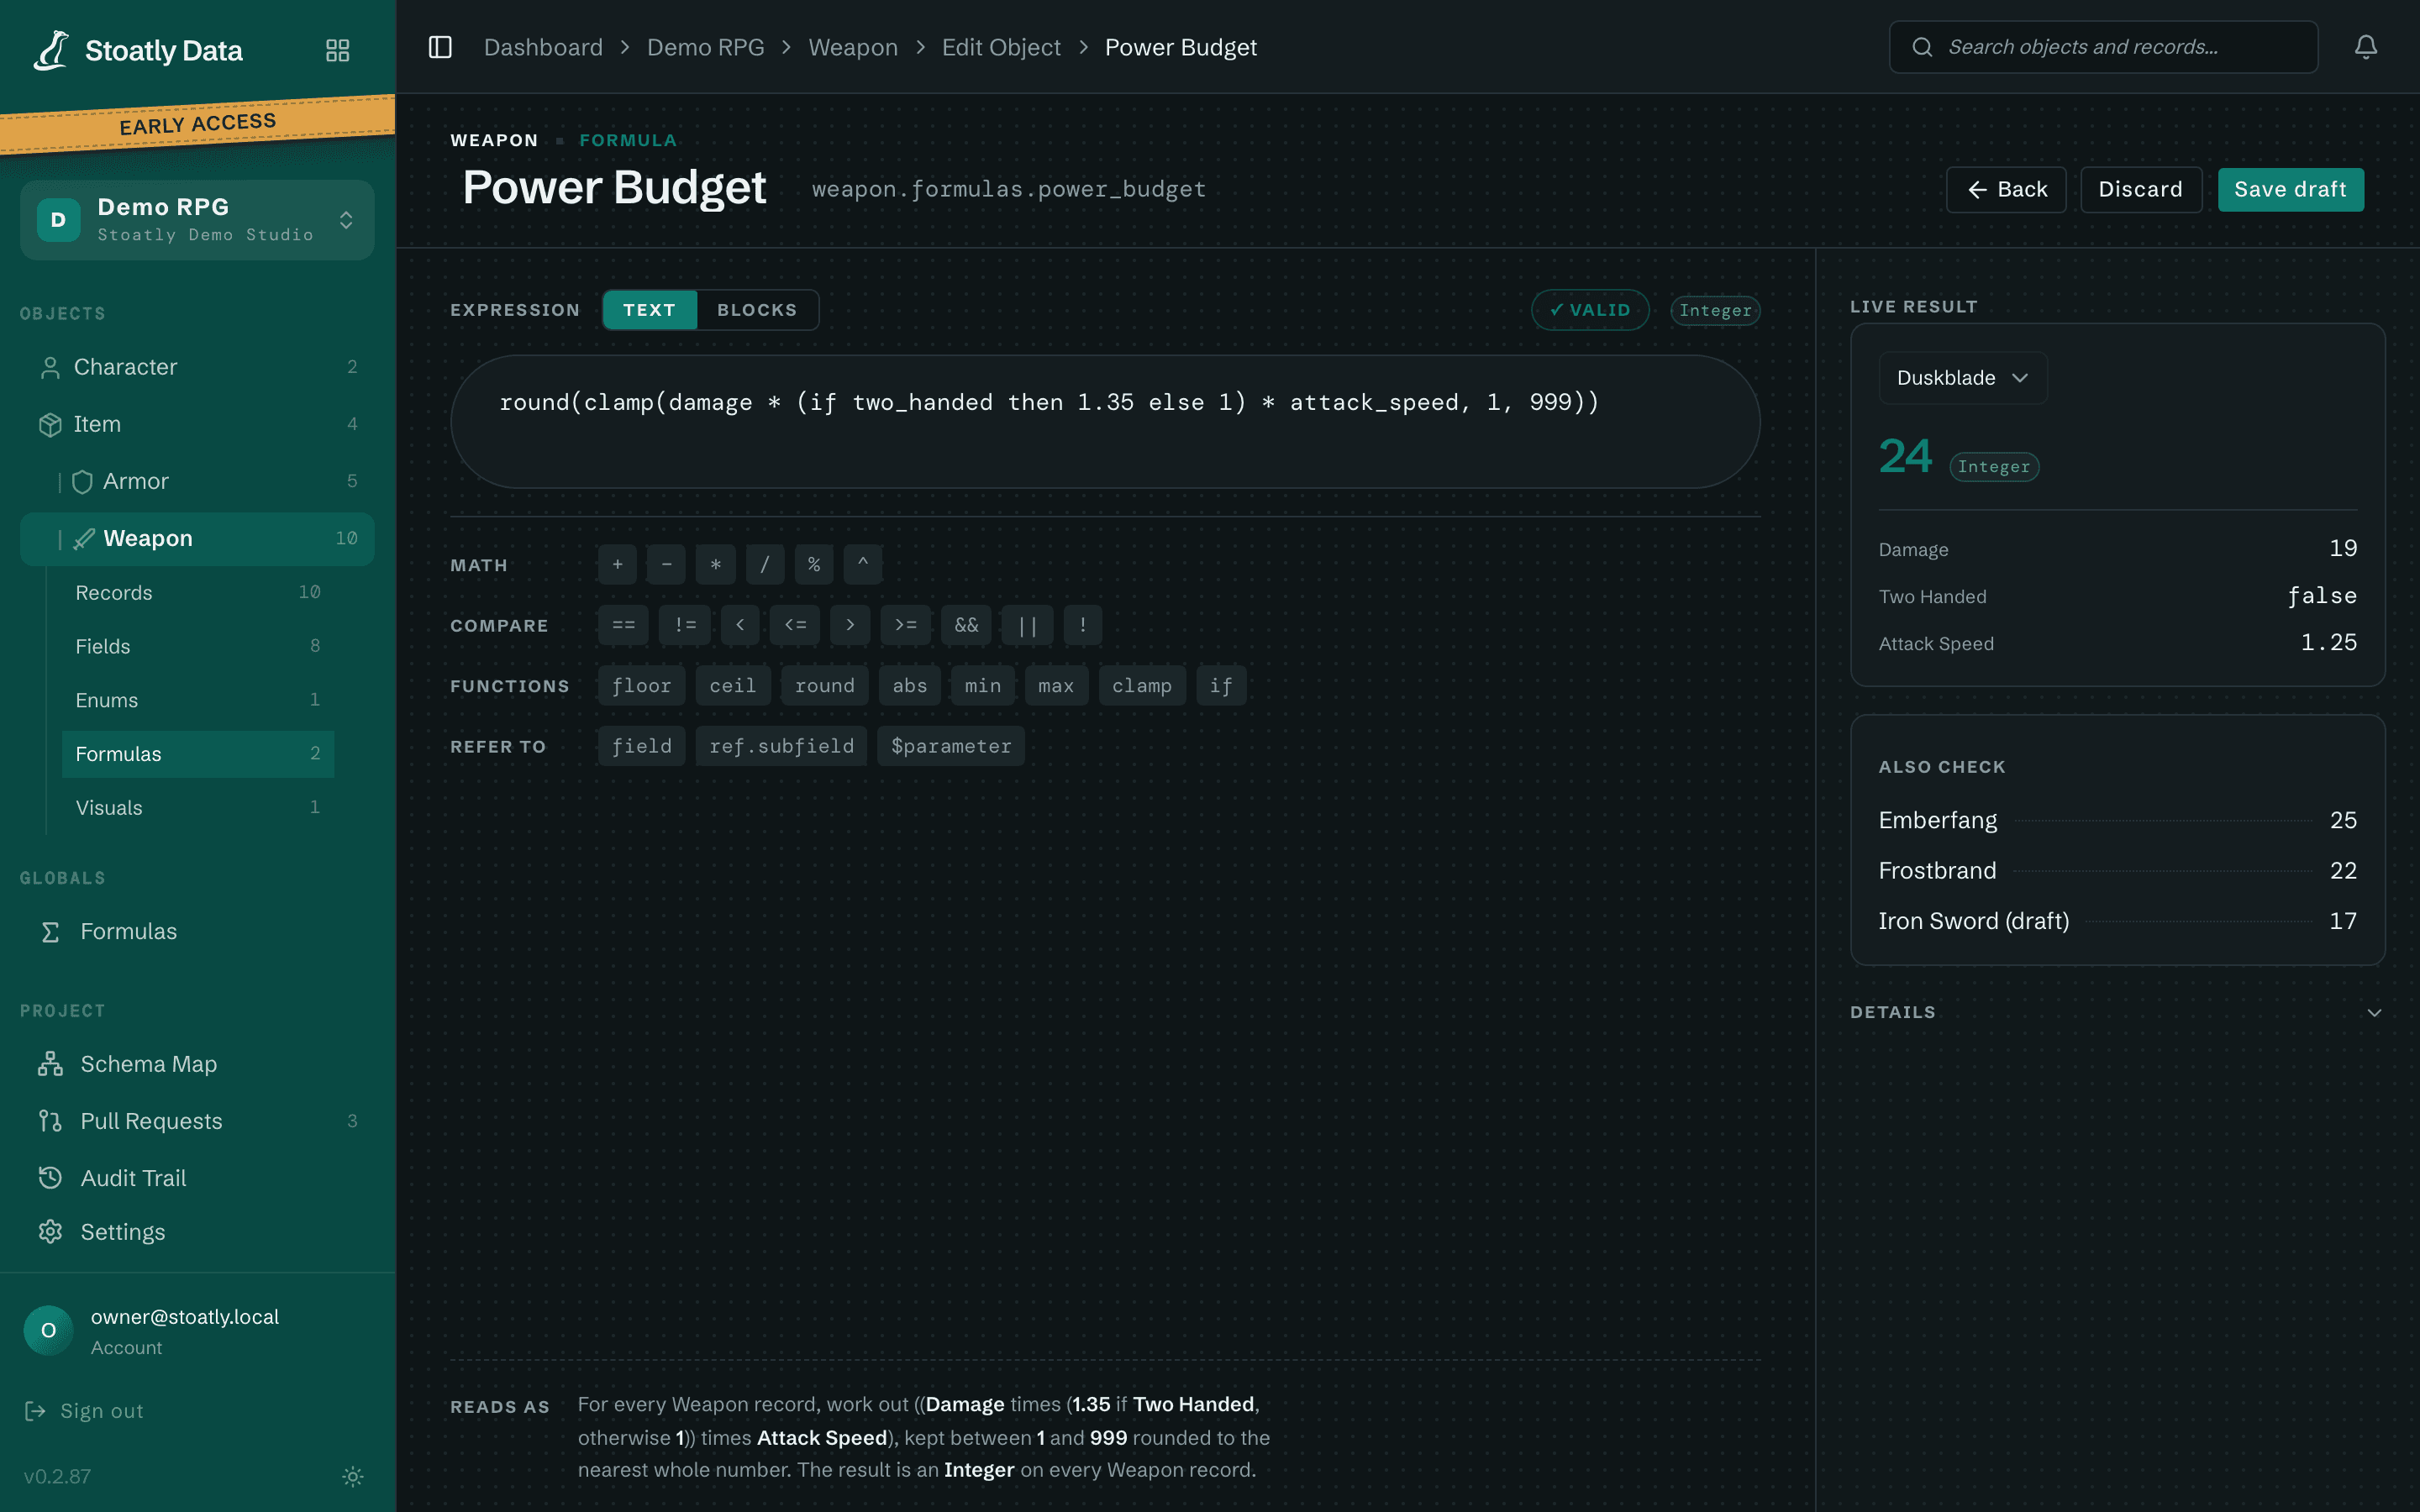
Task: Insert the not-equal comparison operator
Action: (685, 625)
